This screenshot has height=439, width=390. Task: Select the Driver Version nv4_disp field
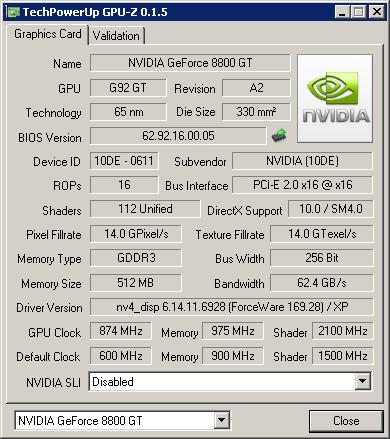click(x=232, y=307)
